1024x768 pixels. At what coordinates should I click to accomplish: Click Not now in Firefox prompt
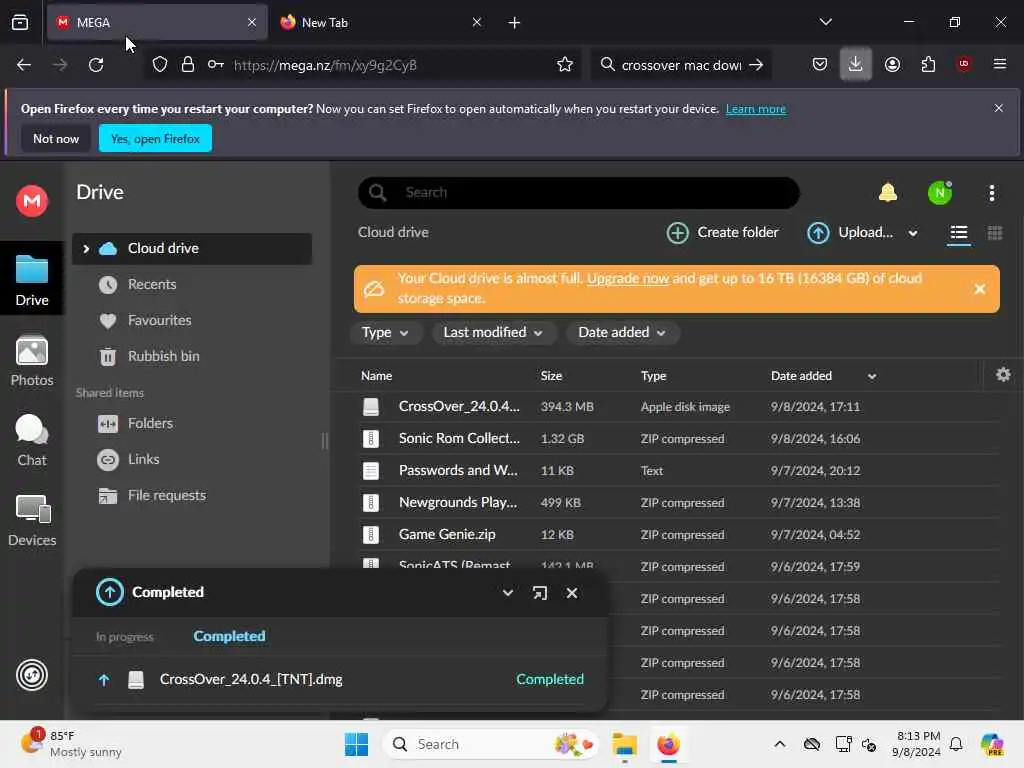(56, 138)
